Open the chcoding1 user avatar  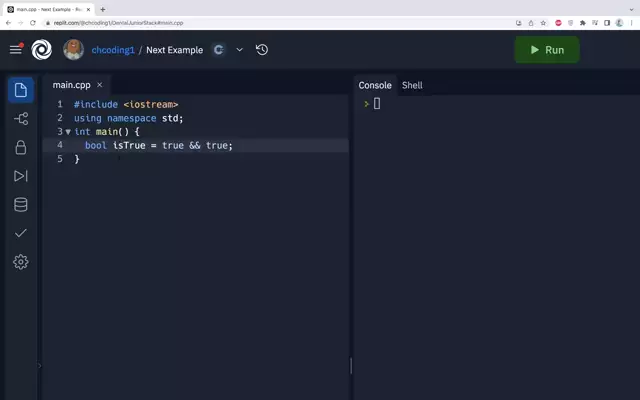pyautogui.click(x=73, y=49)
